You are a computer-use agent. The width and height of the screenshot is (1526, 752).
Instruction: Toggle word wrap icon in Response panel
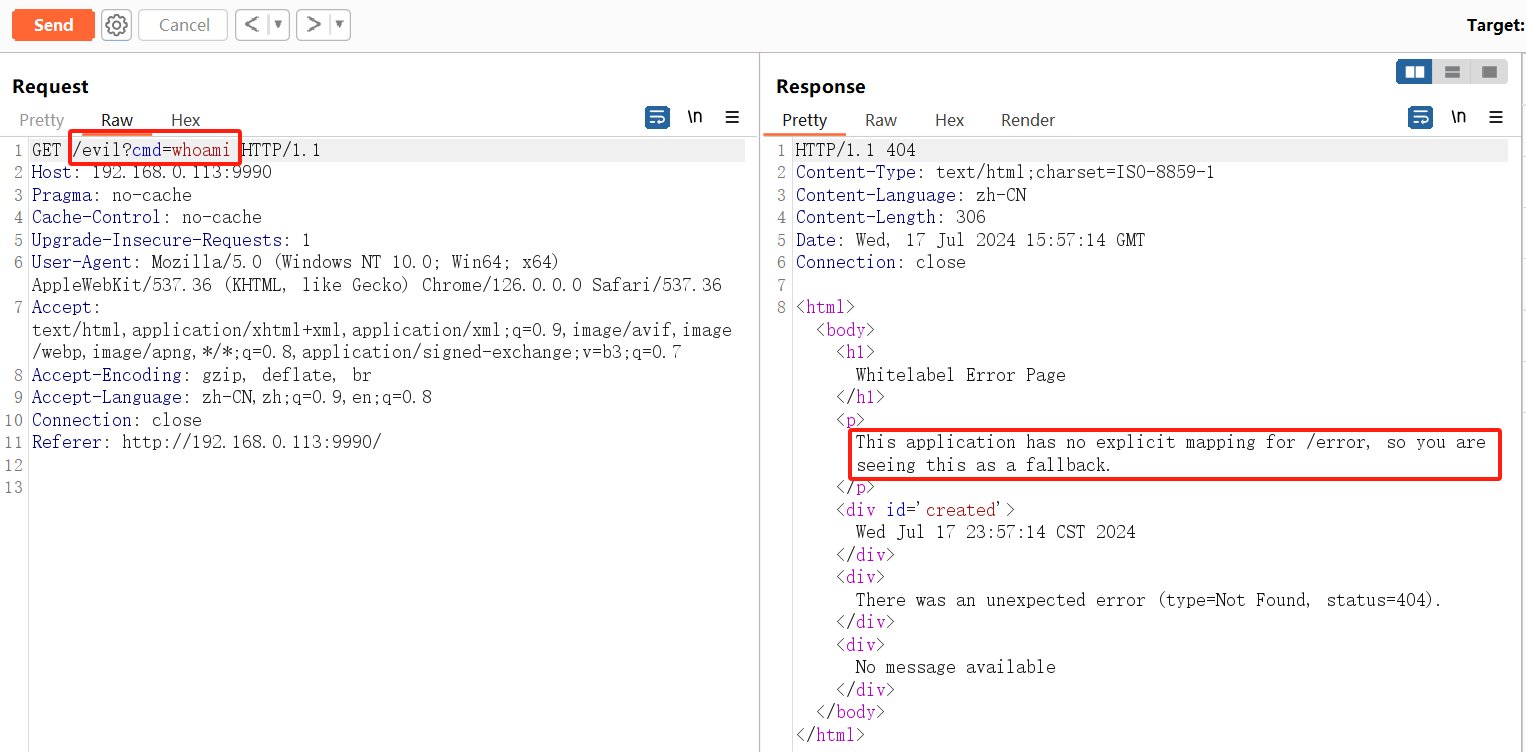click(x=1421, y=118)
